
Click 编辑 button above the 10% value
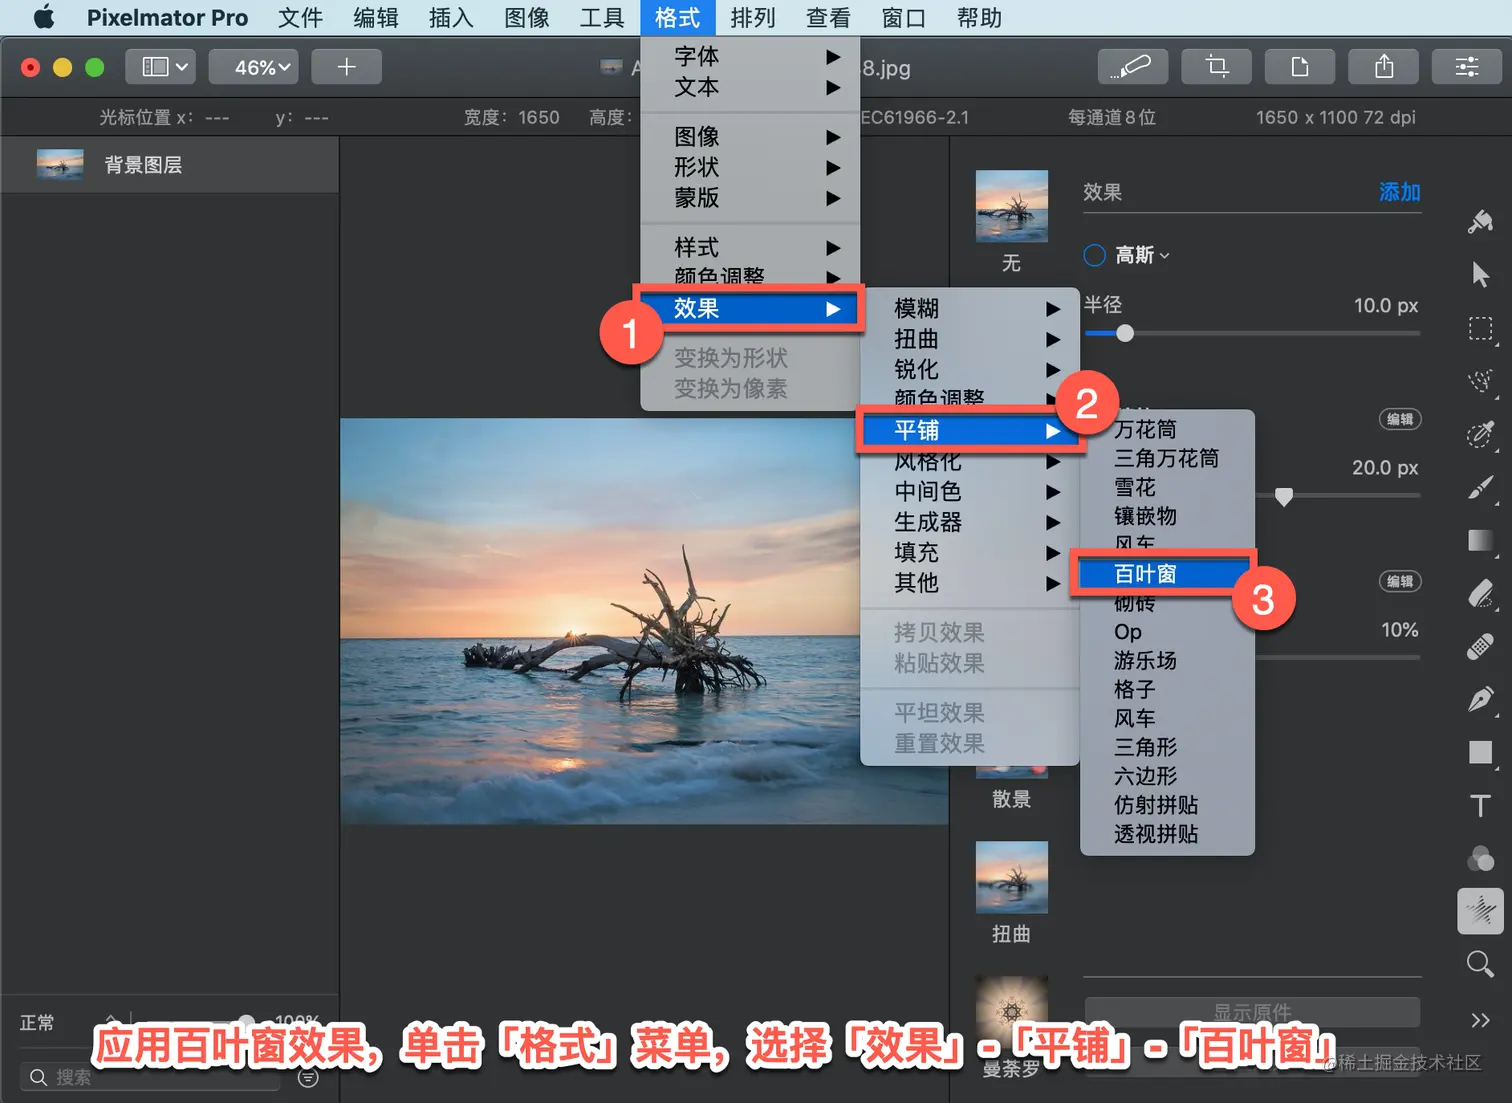click(x=1400, y=582)
